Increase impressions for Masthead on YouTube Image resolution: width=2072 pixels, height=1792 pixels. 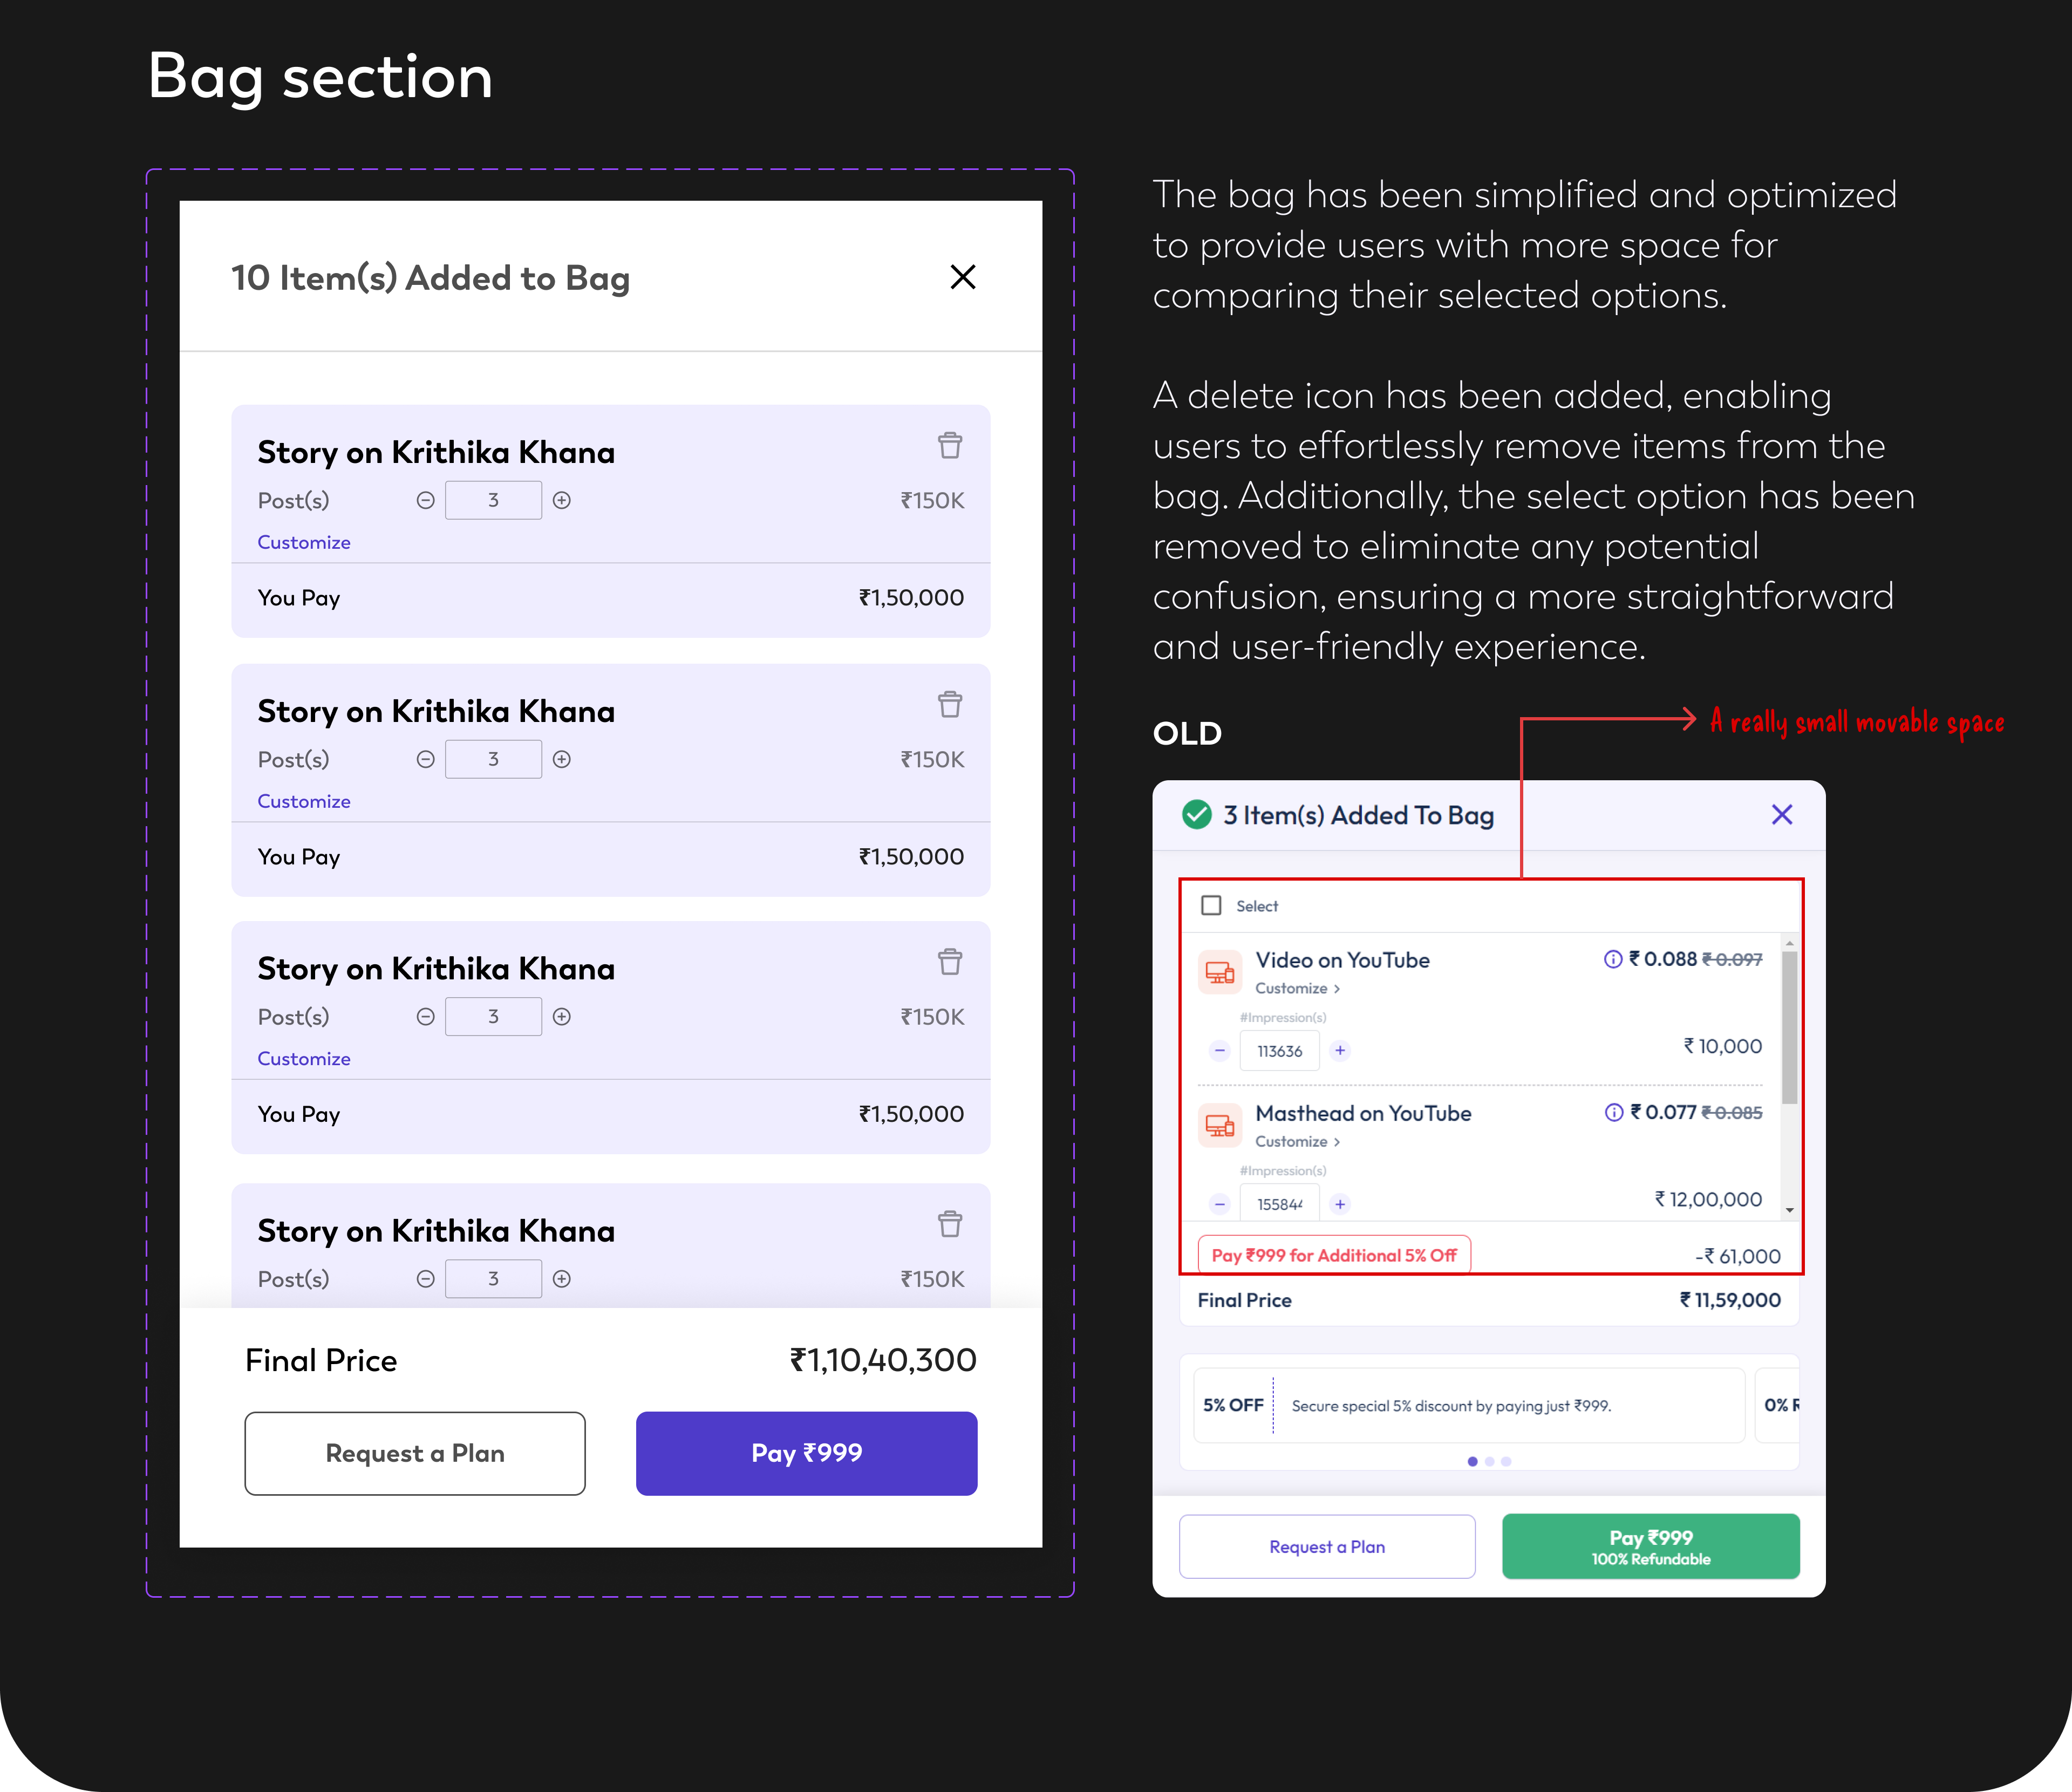[1340, 1203]
